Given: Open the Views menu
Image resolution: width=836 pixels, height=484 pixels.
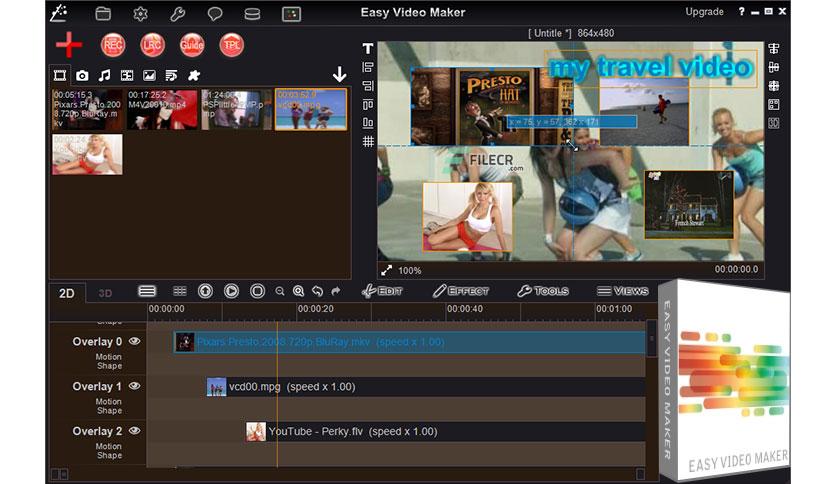Looking at the screenshot, I should (x=622, y=291).
